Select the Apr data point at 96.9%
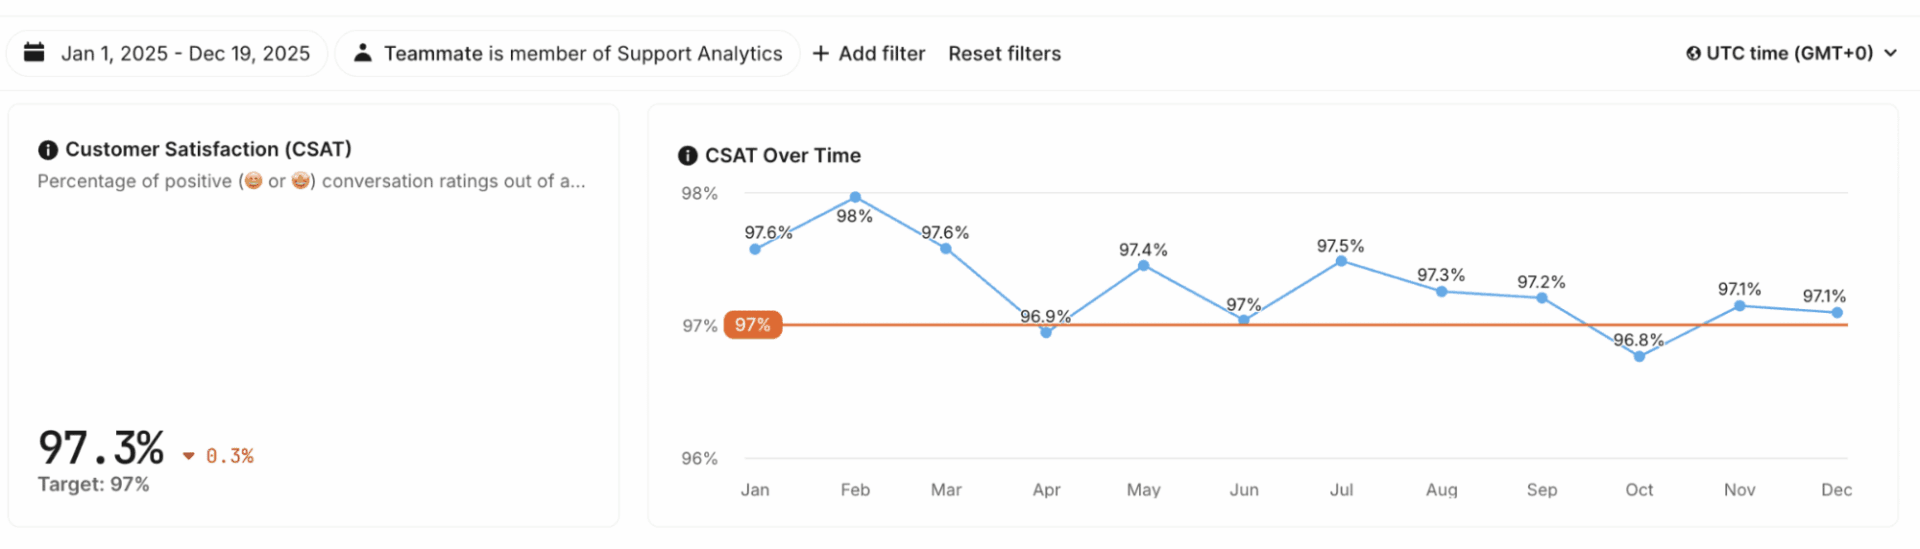1920x549 pixels. click(x=1046, y=333)
